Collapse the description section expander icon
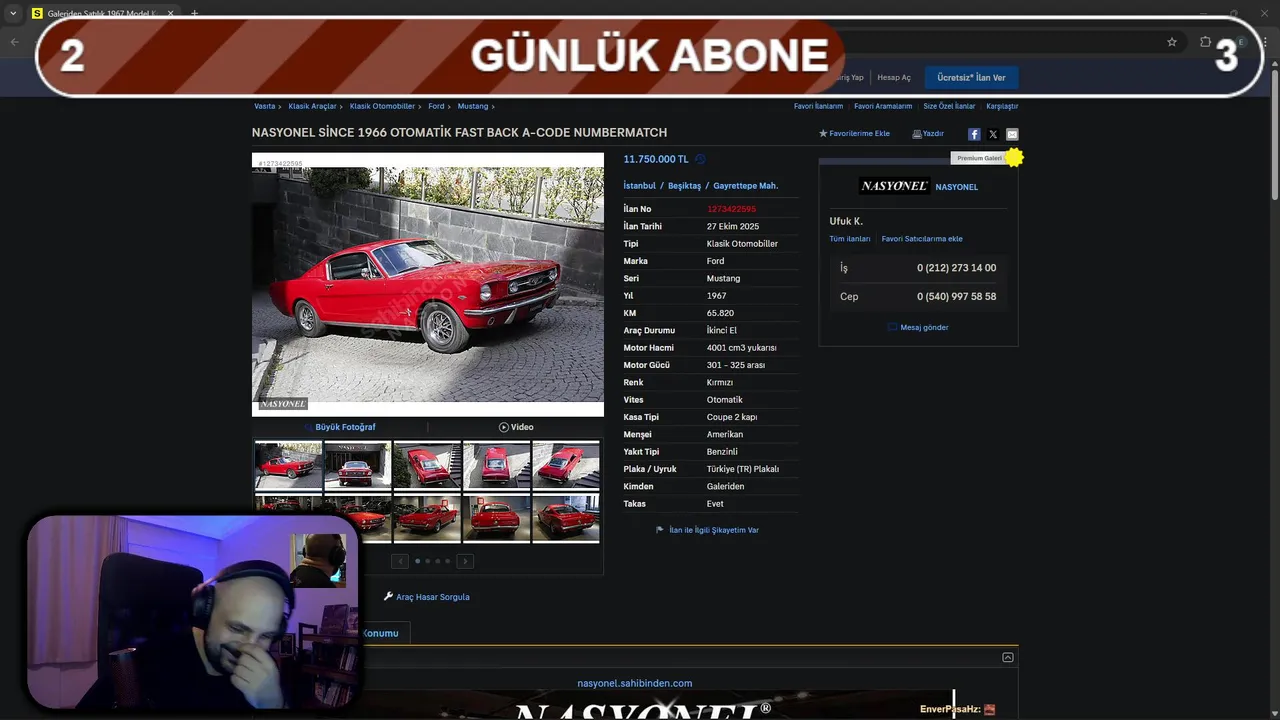 1008,657
